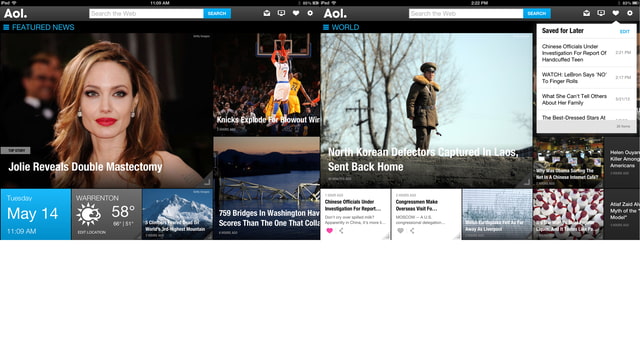Open the FEATURED NEWS section title
This screenshot has width=640, height=360.
[43, 27]
